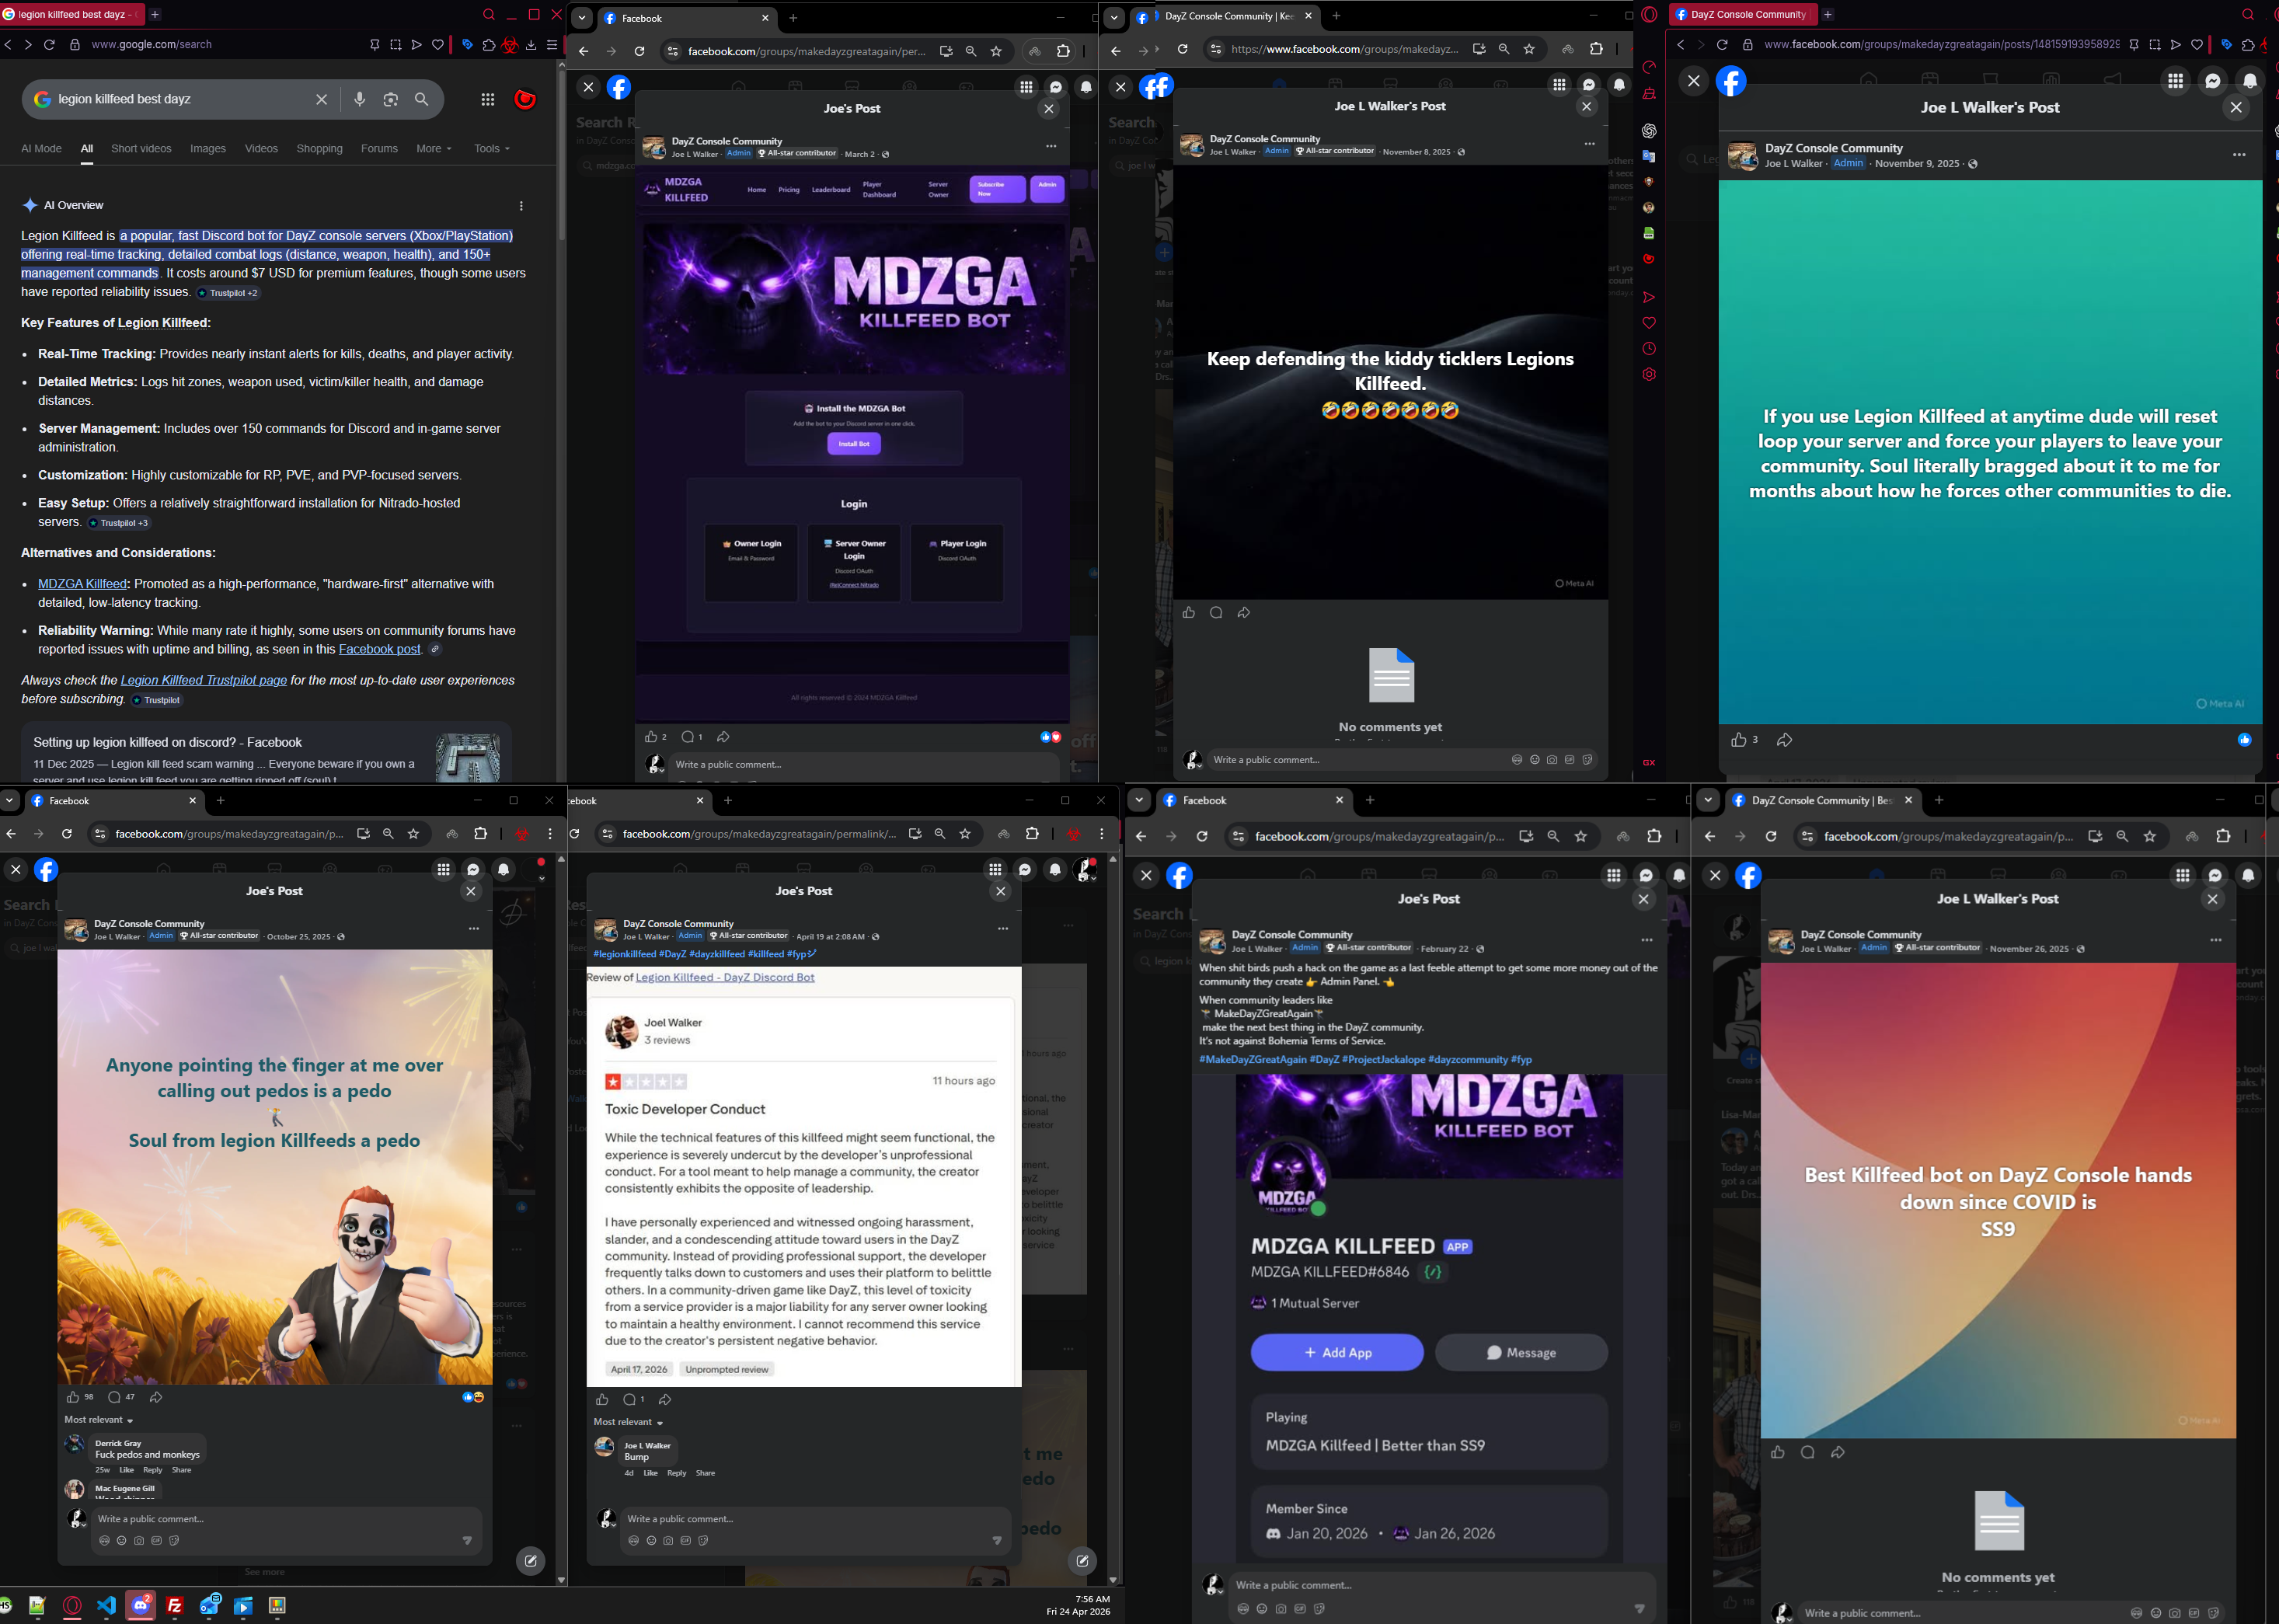Switch to the Short videos tab
This screenshot has width=2279, height=1624.
[x=141, y=149]
